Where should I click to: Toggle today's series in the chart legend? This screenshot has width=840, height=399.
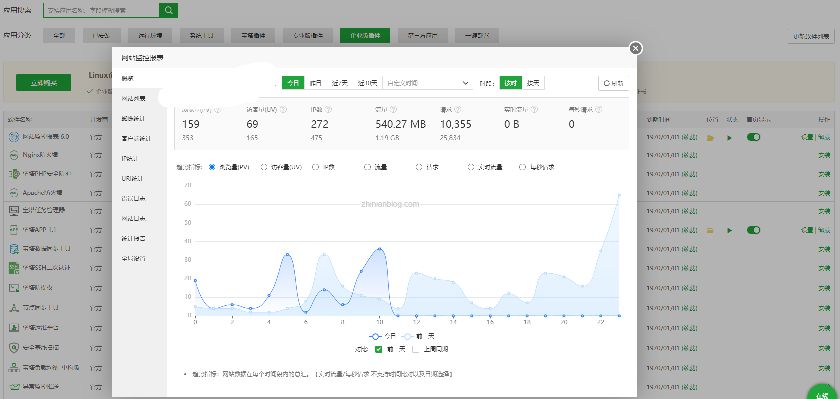point(382,336)
